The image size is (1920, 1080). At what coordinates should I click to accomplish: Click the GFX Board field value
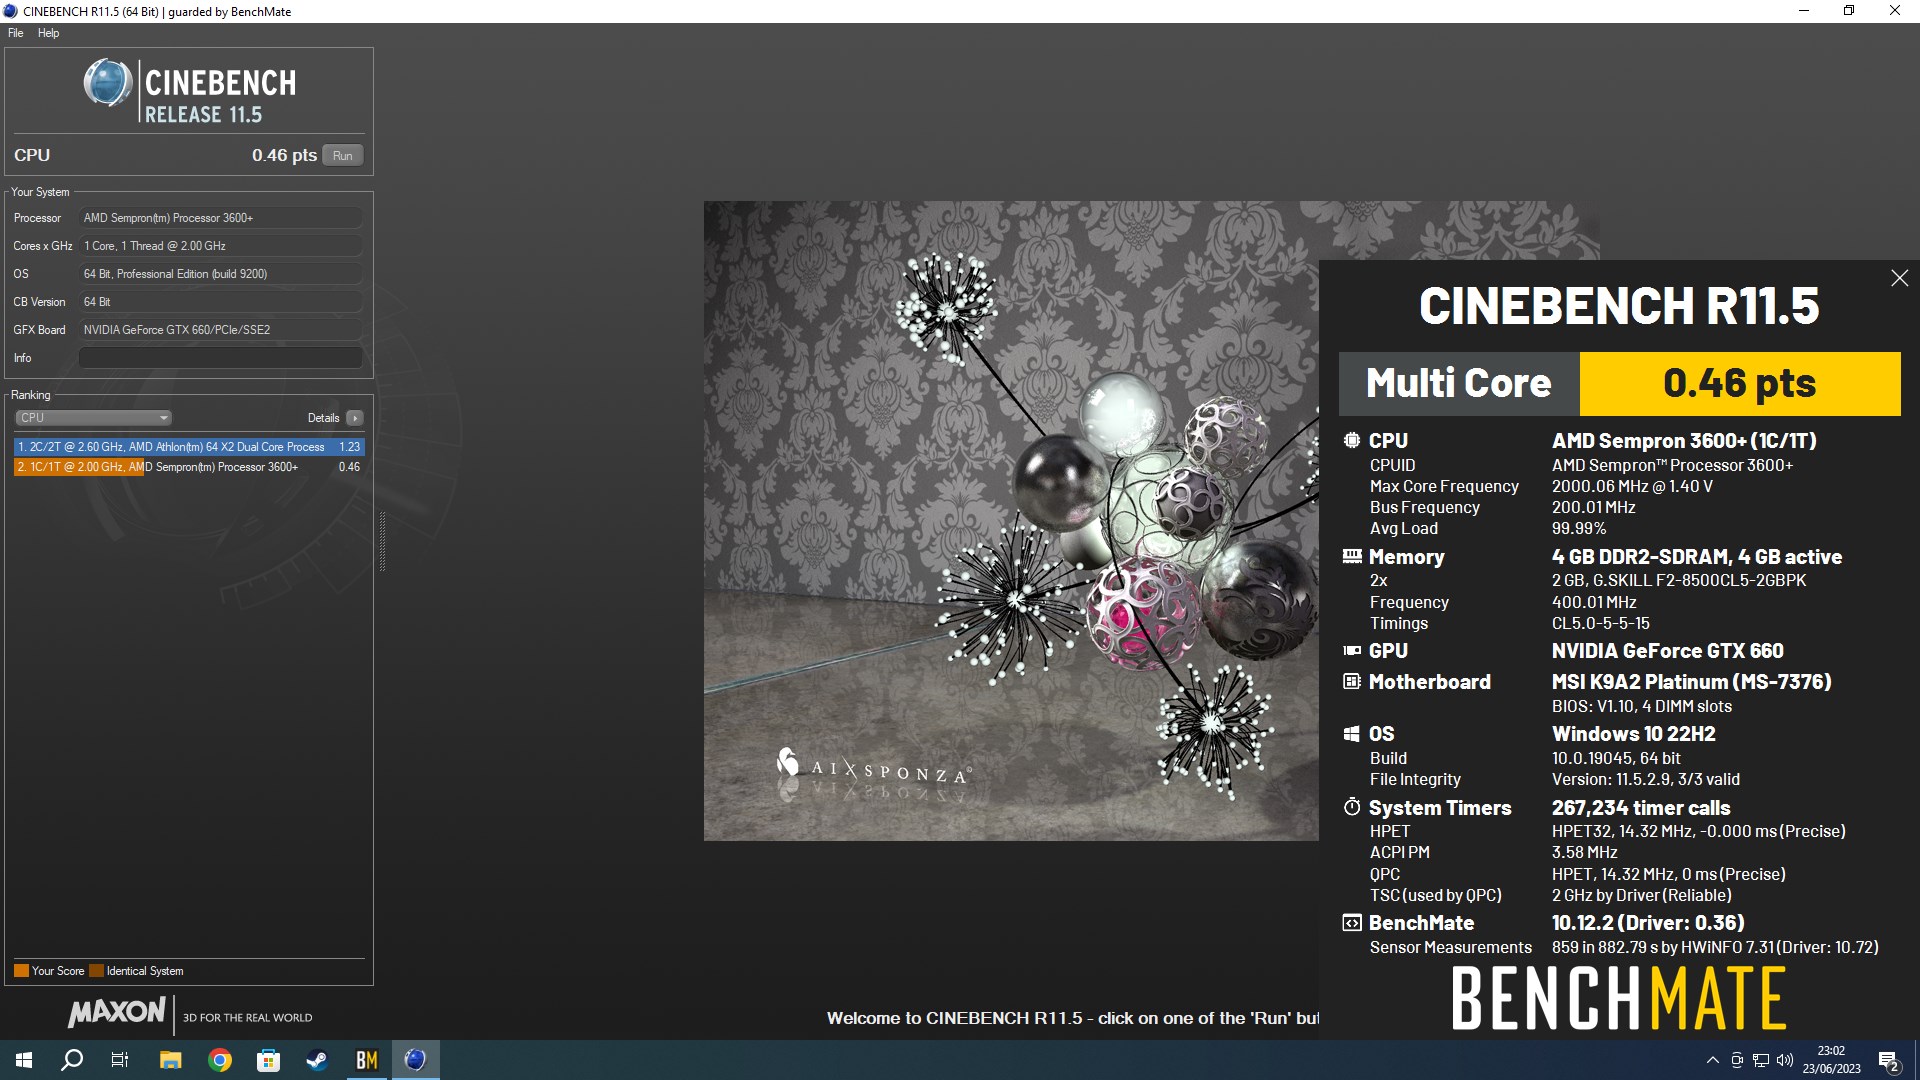(x=220, y=330)
